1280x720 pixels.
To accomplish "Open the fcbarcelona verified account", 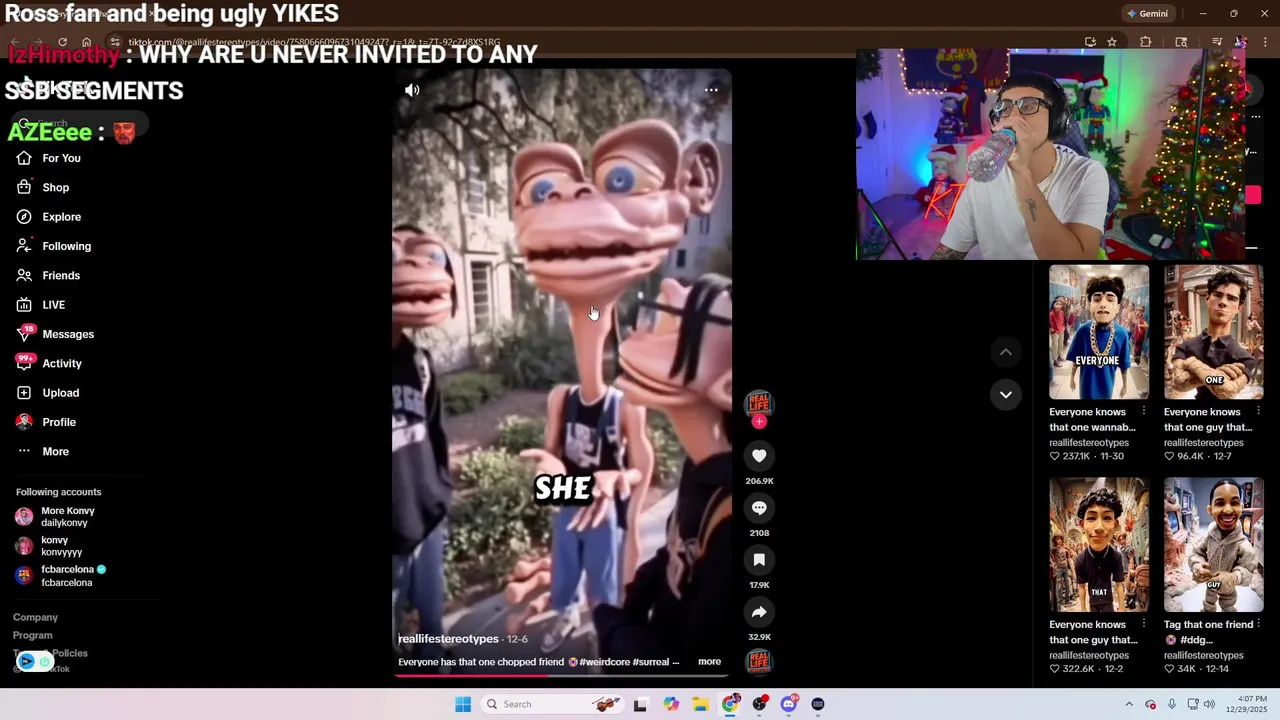I will [60, 575].
